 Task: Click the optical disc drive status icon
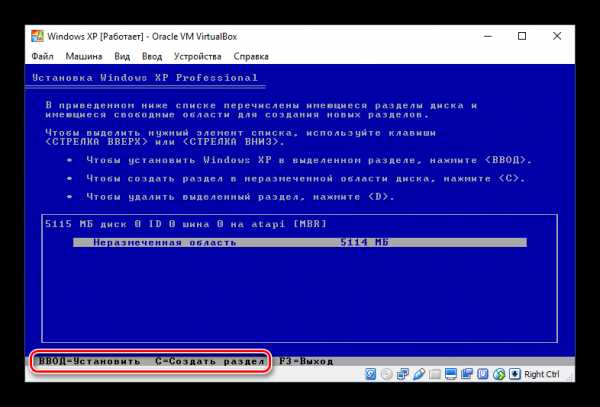387,374
